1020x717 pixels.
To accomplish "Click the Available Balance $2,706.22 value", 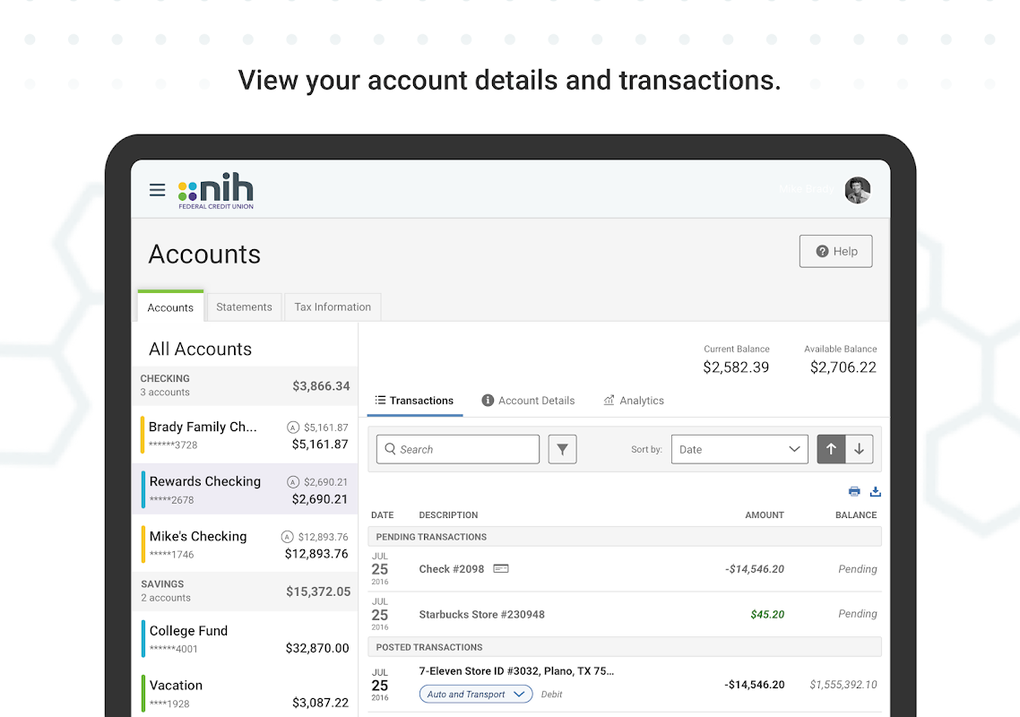I will 843,368.
